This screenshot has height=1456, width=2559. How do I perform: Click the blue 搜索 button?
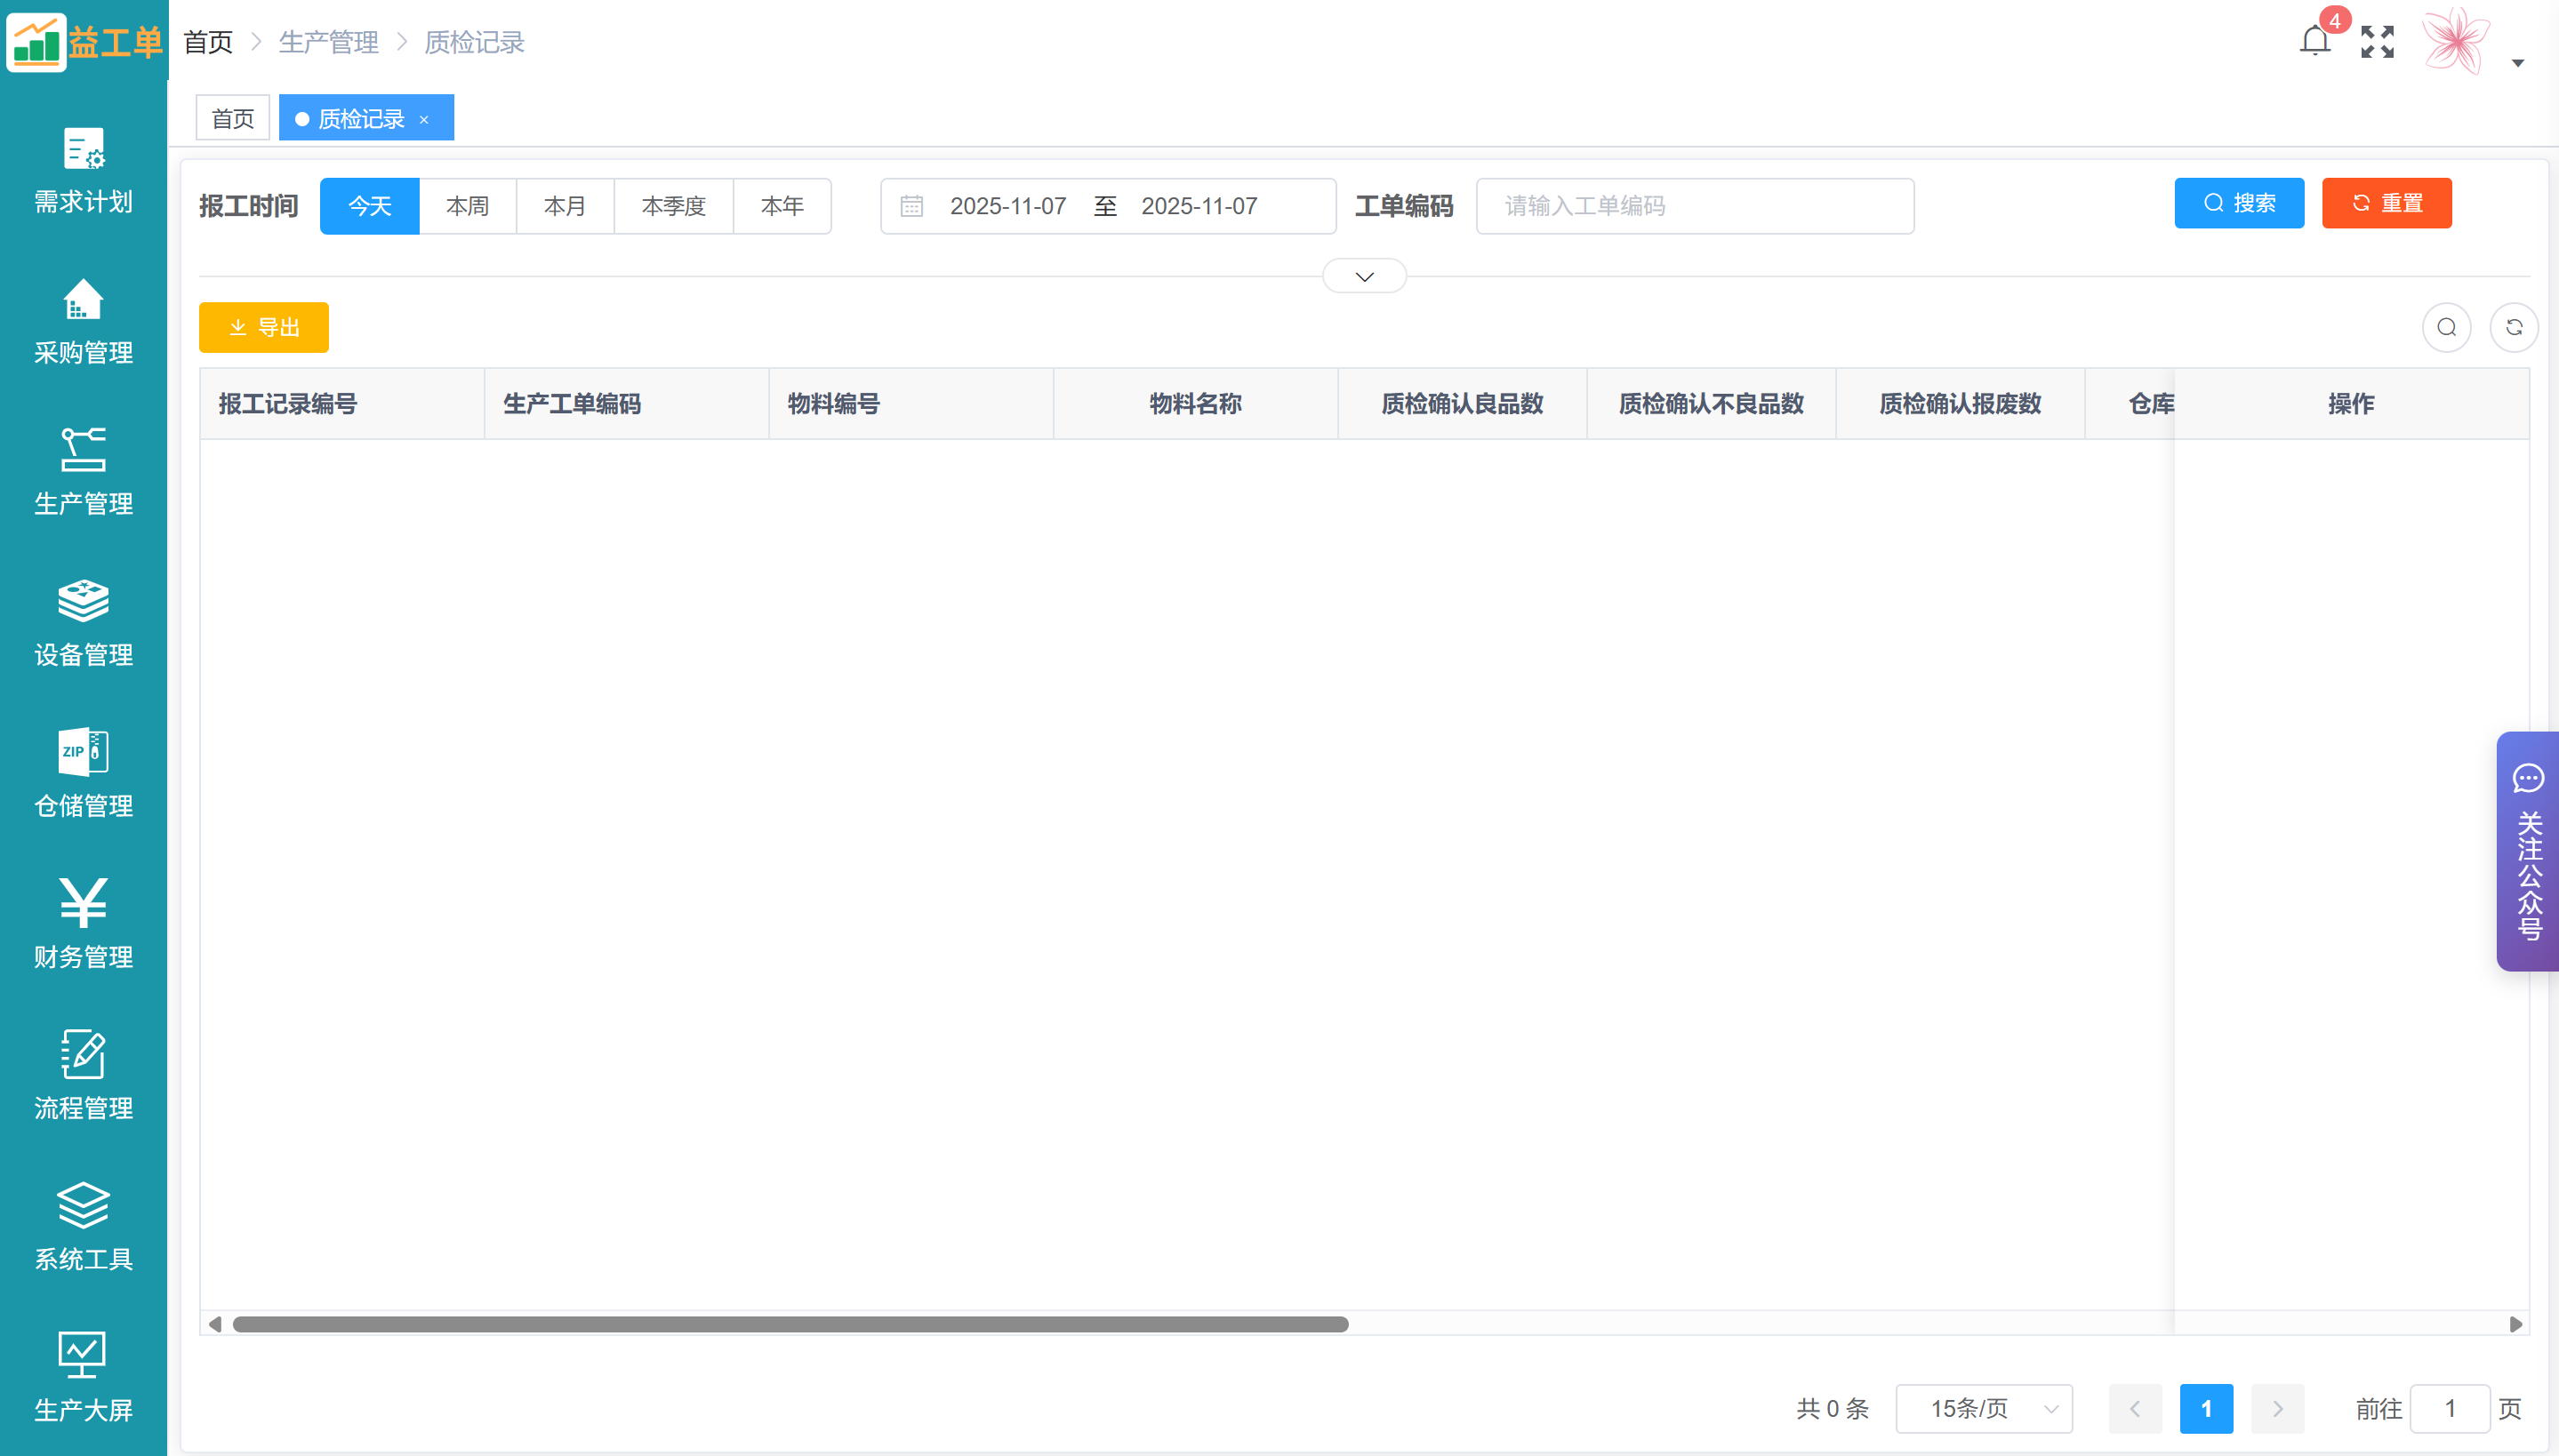2239,203
